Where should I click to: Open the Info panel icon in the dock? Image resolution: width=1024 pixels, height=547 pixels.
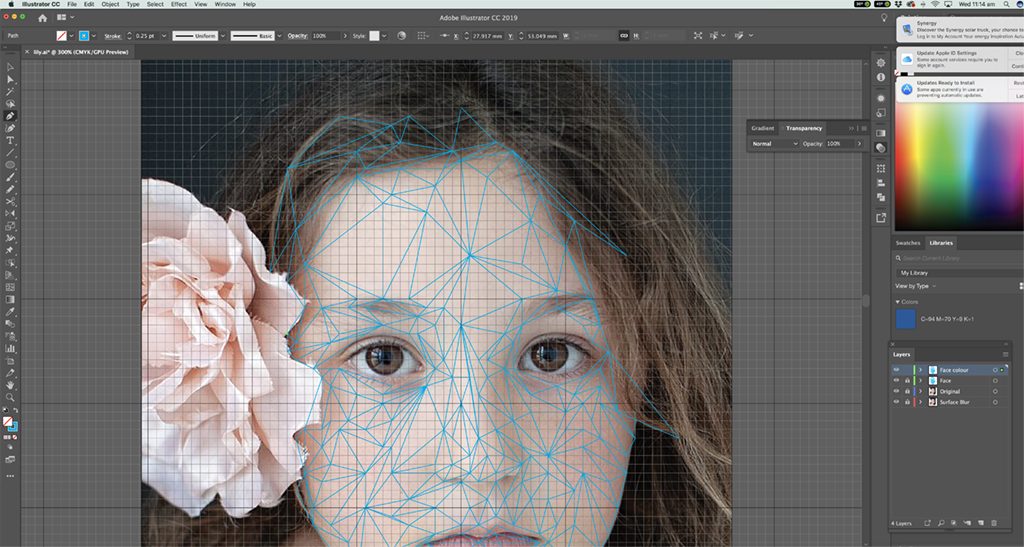tap(881, 77)
